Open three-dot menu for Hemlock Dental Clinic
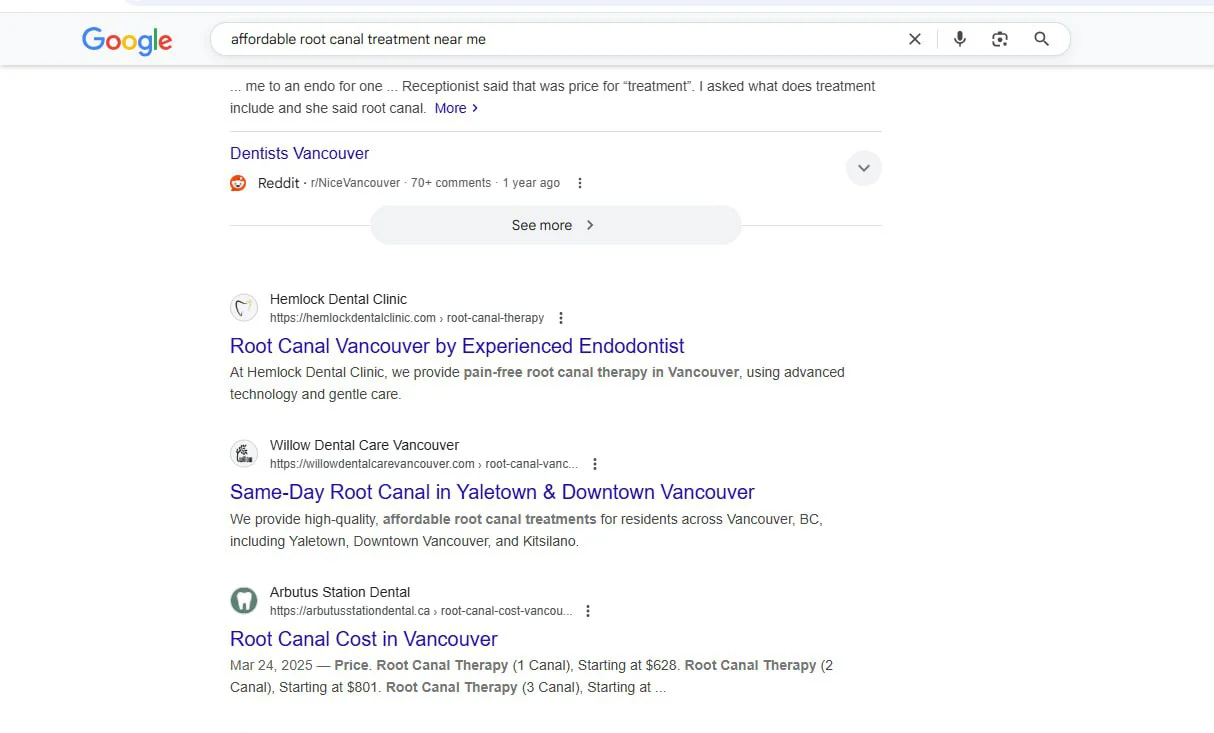The width and height of the screenshot is (1214, 733). click(561, 318)
